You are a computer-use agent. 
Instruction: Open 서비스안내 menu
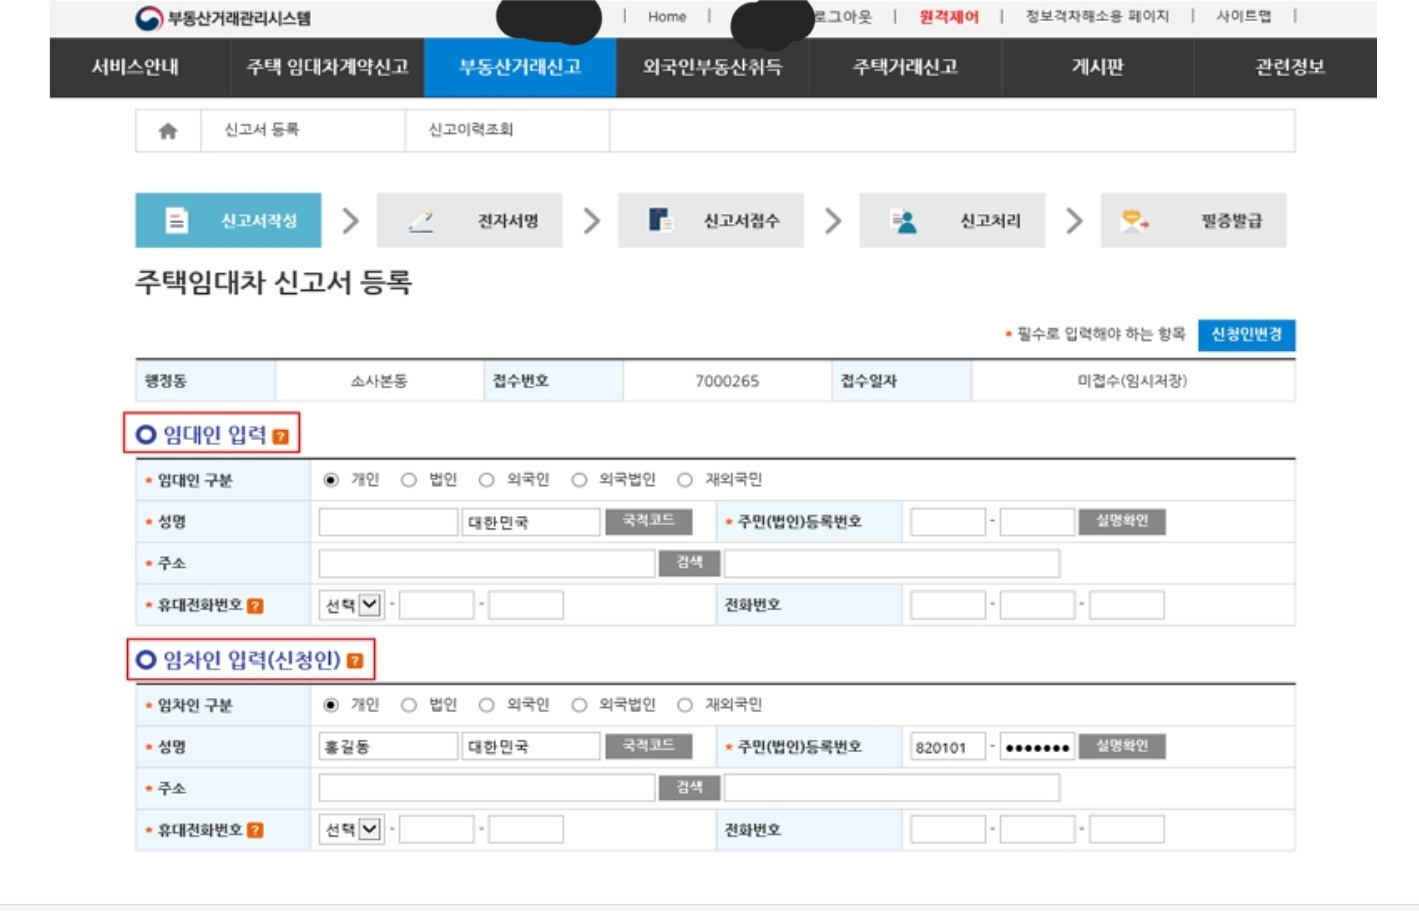pyautogui.click(x=135, y=67)
